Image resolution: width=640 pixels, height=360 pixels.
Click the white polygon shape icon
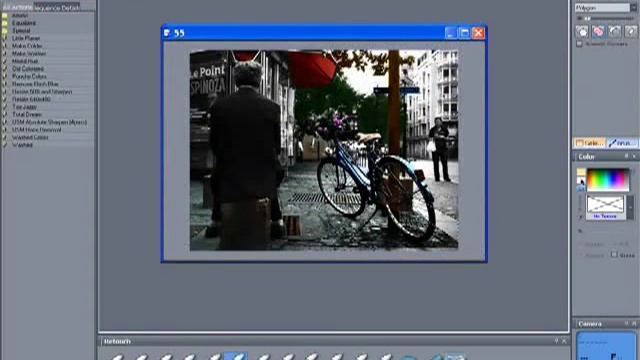click(x=582, y=31)
